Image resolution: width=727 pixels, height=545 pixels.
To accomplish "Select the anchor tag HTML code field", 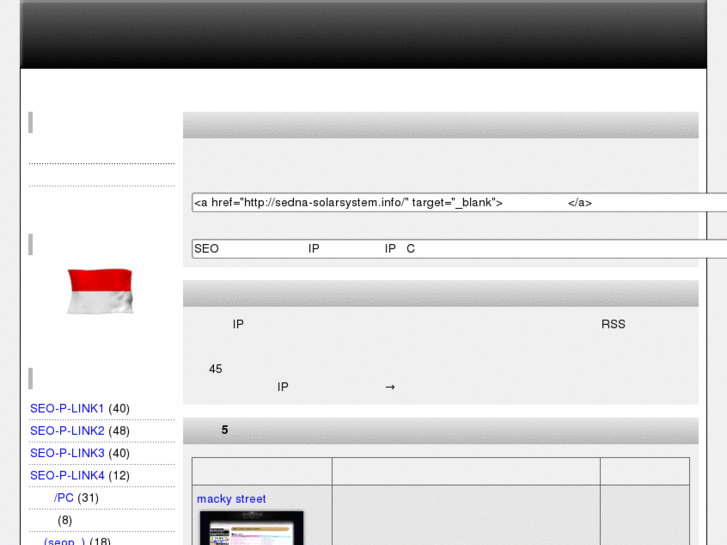I will [x=459, y=203].
